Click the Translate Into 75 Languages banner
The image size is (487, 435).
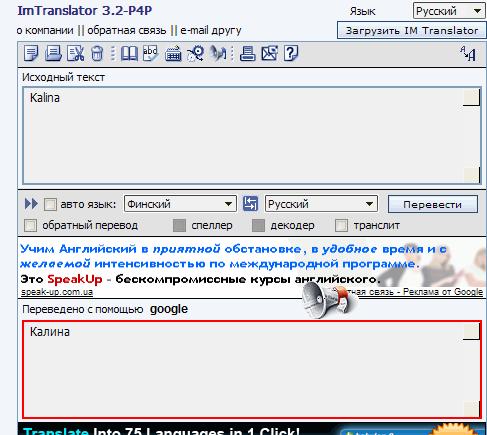(252, 429)
